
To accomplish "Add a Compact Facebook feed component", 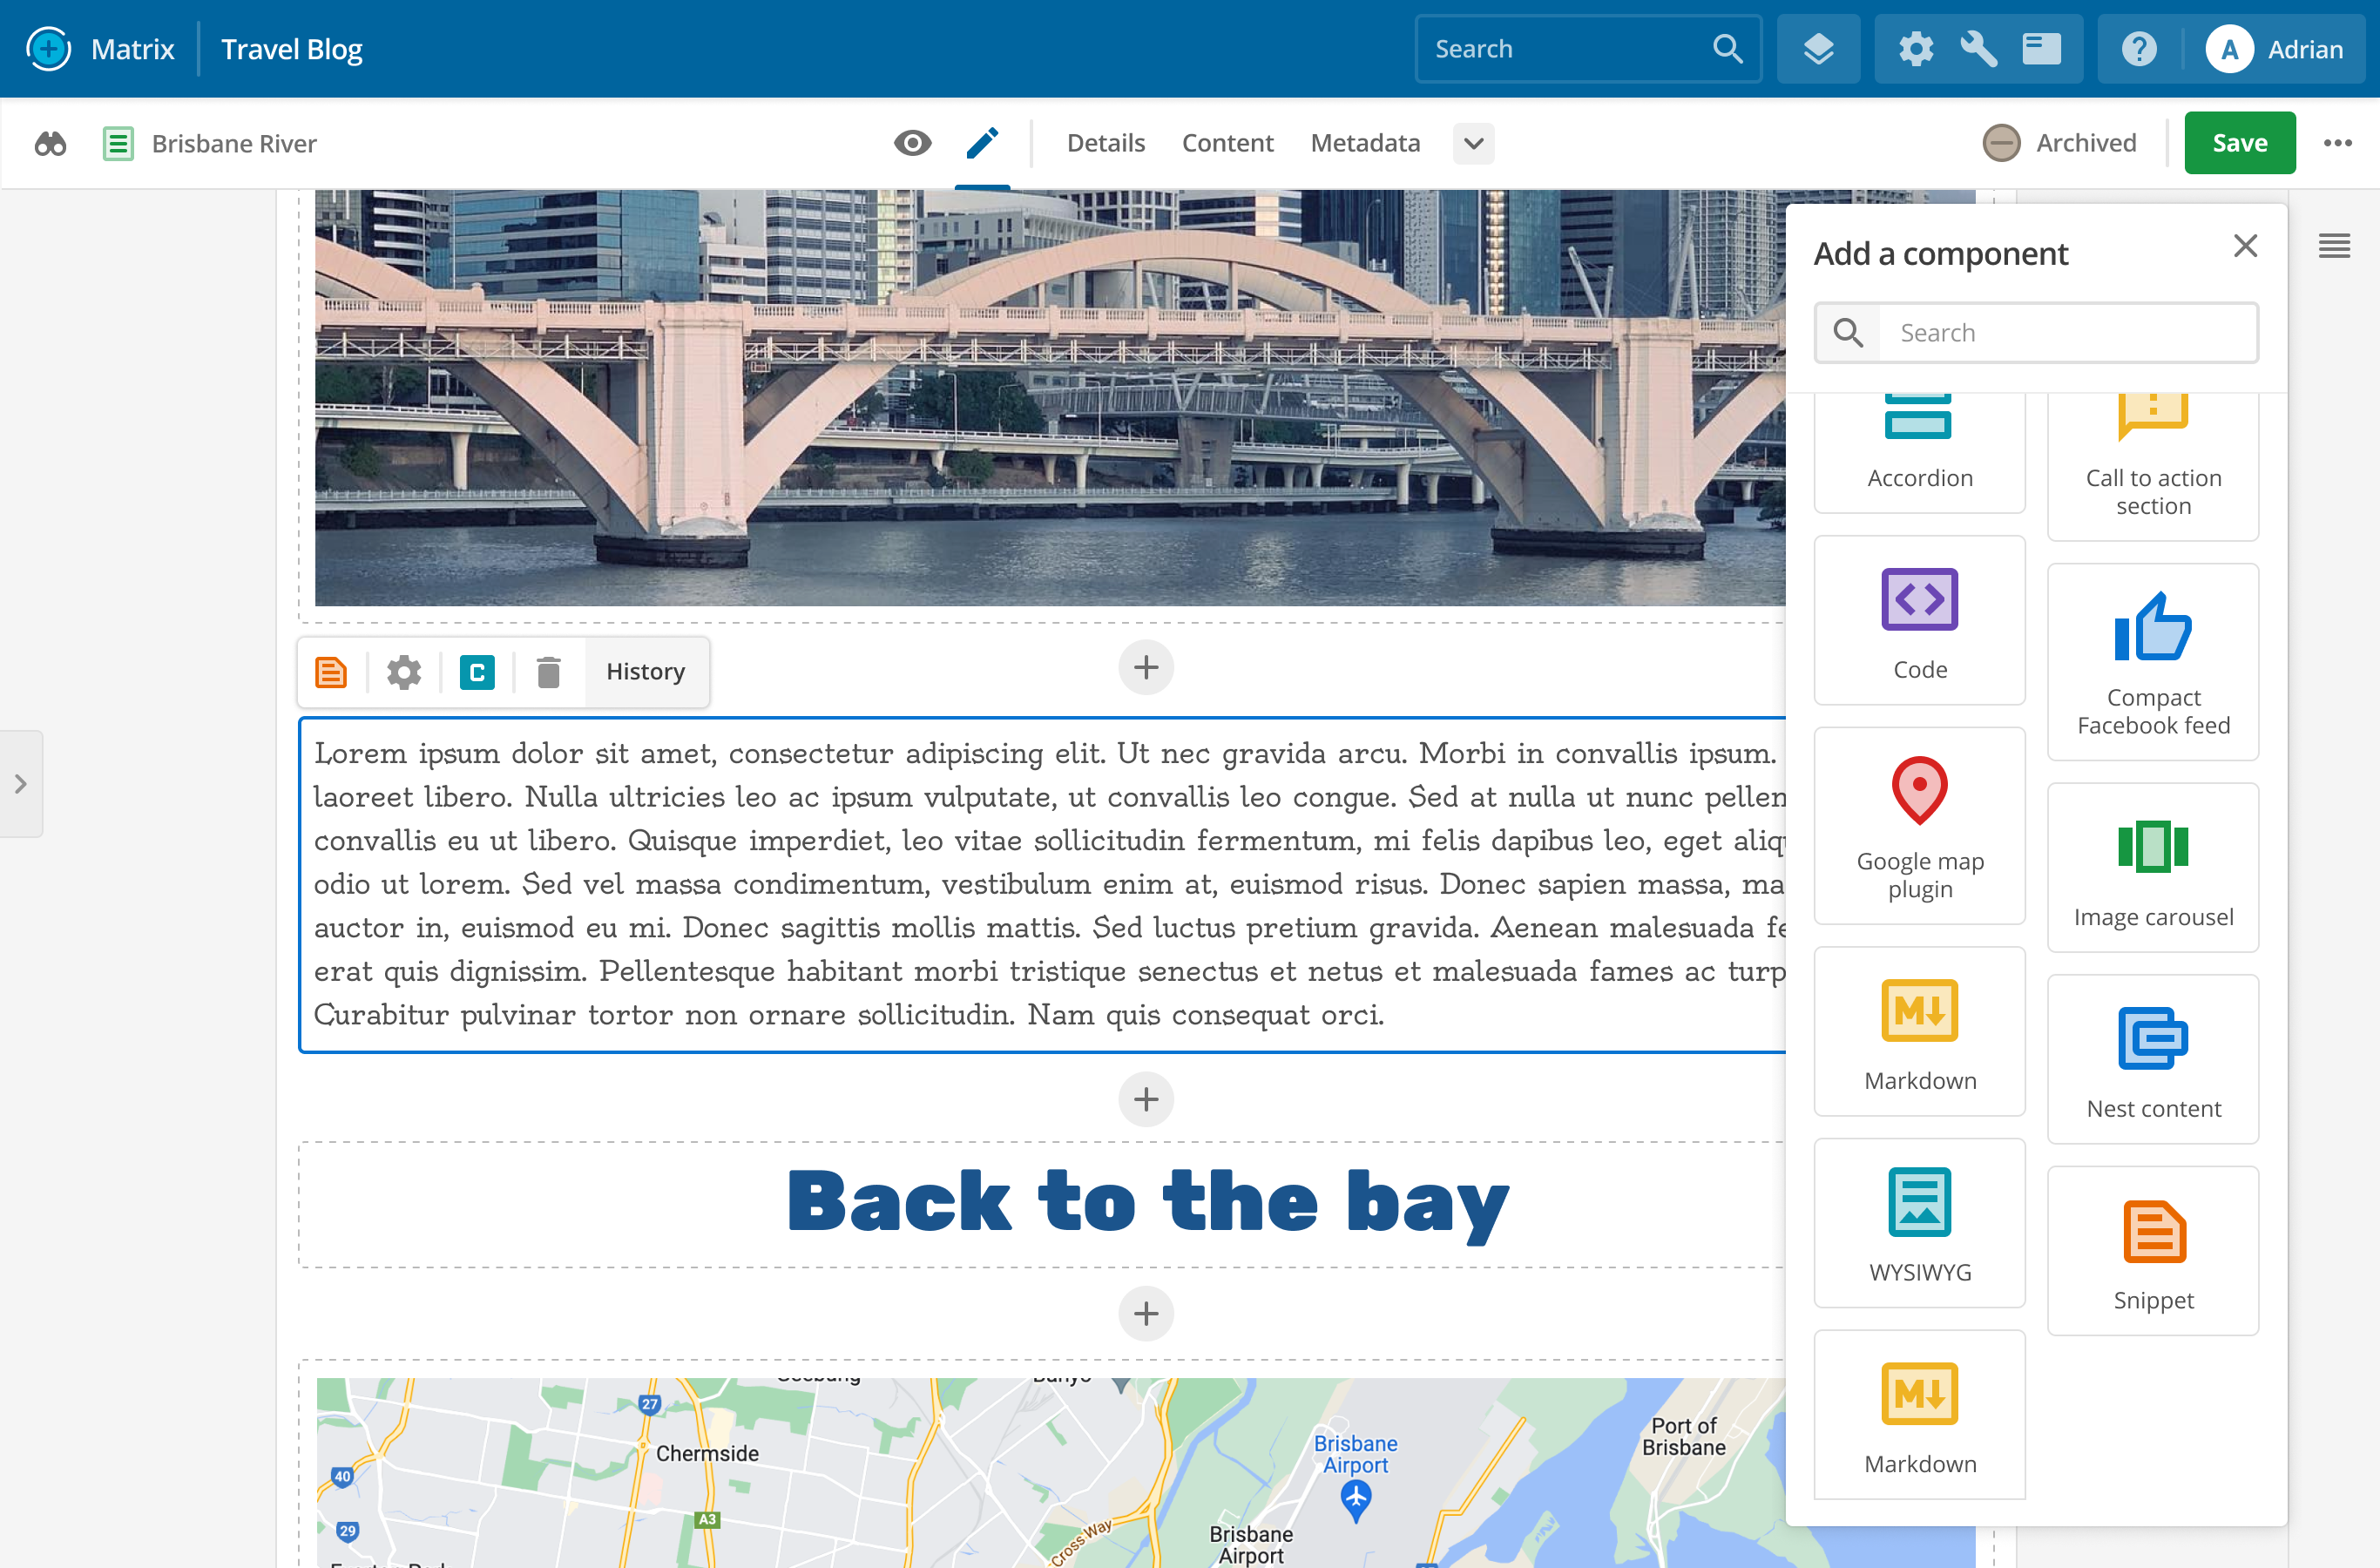I will tap(2153, 662).
